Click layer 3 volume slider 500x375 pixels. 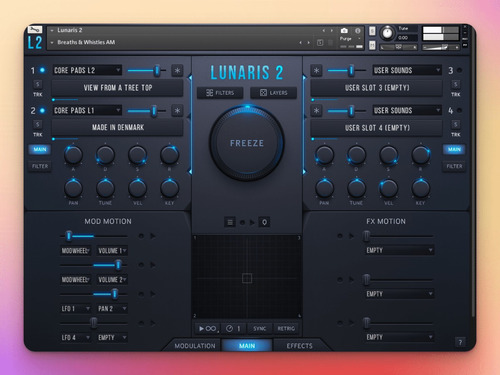pos(347,70)
